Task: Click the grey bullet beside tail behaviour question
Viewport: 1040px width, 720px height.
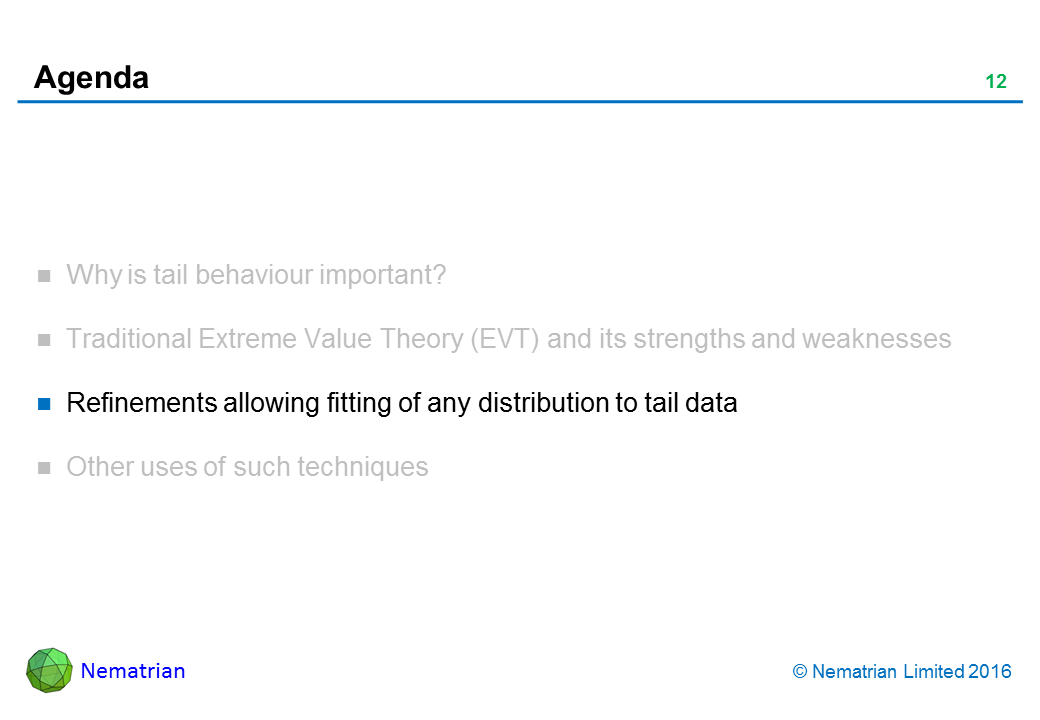Action: (44, 276)
